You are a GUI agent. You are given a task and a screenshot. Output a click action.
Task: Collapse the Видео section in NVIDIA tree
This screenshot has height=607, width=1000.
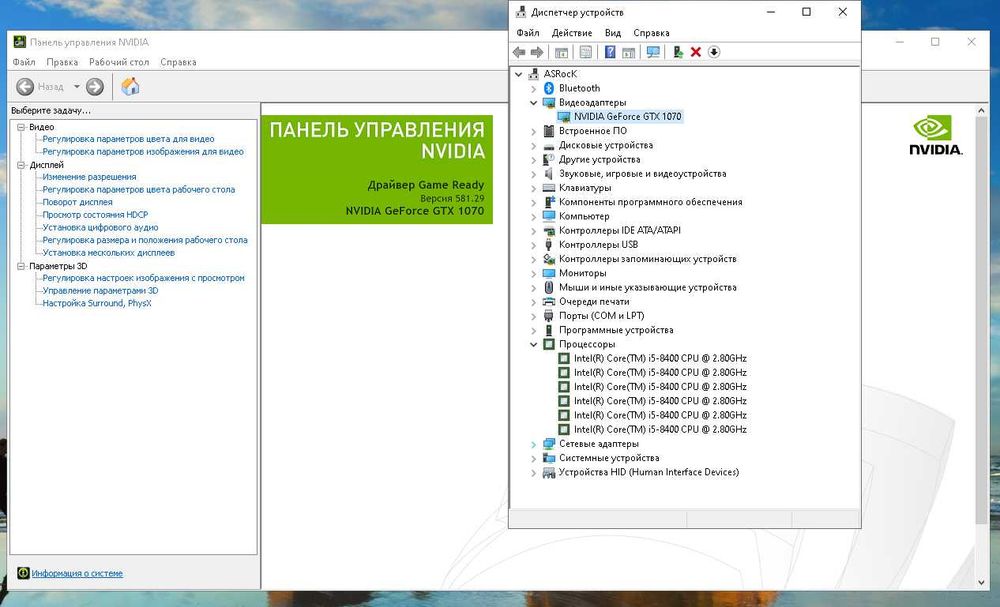(x=21, y=127)
